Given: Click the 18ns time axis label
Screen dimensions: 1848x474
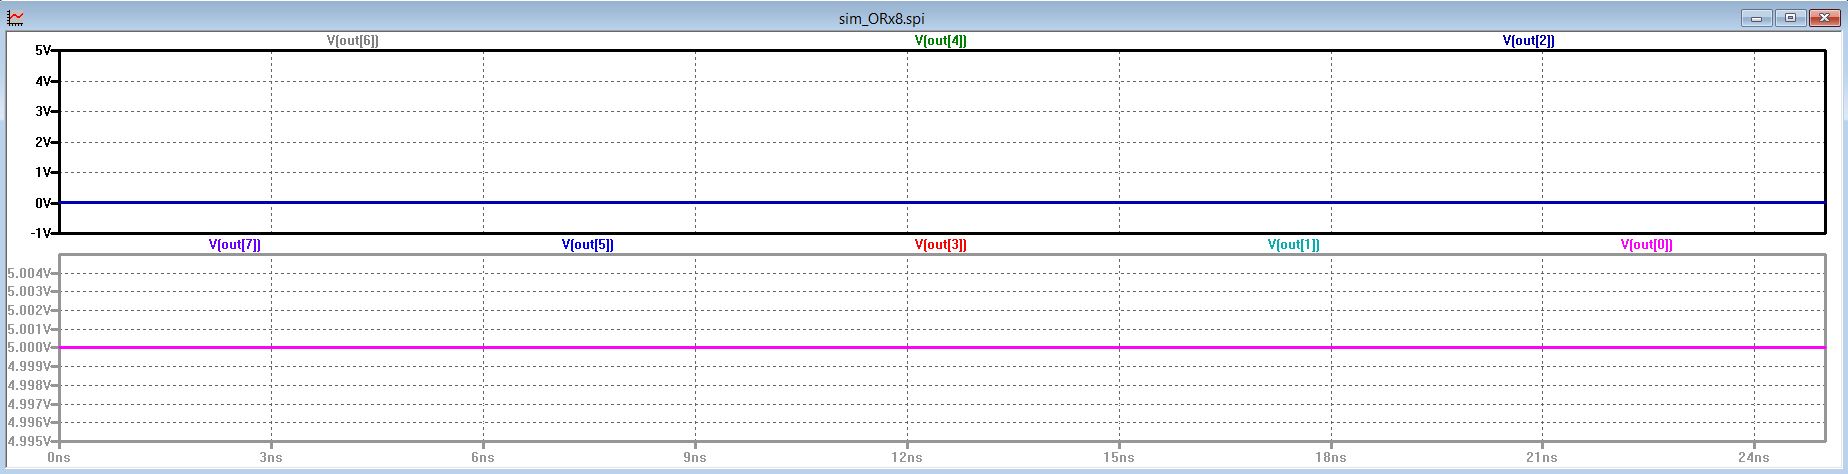Looking at the screenshot, I should (x=1331, y=458).
